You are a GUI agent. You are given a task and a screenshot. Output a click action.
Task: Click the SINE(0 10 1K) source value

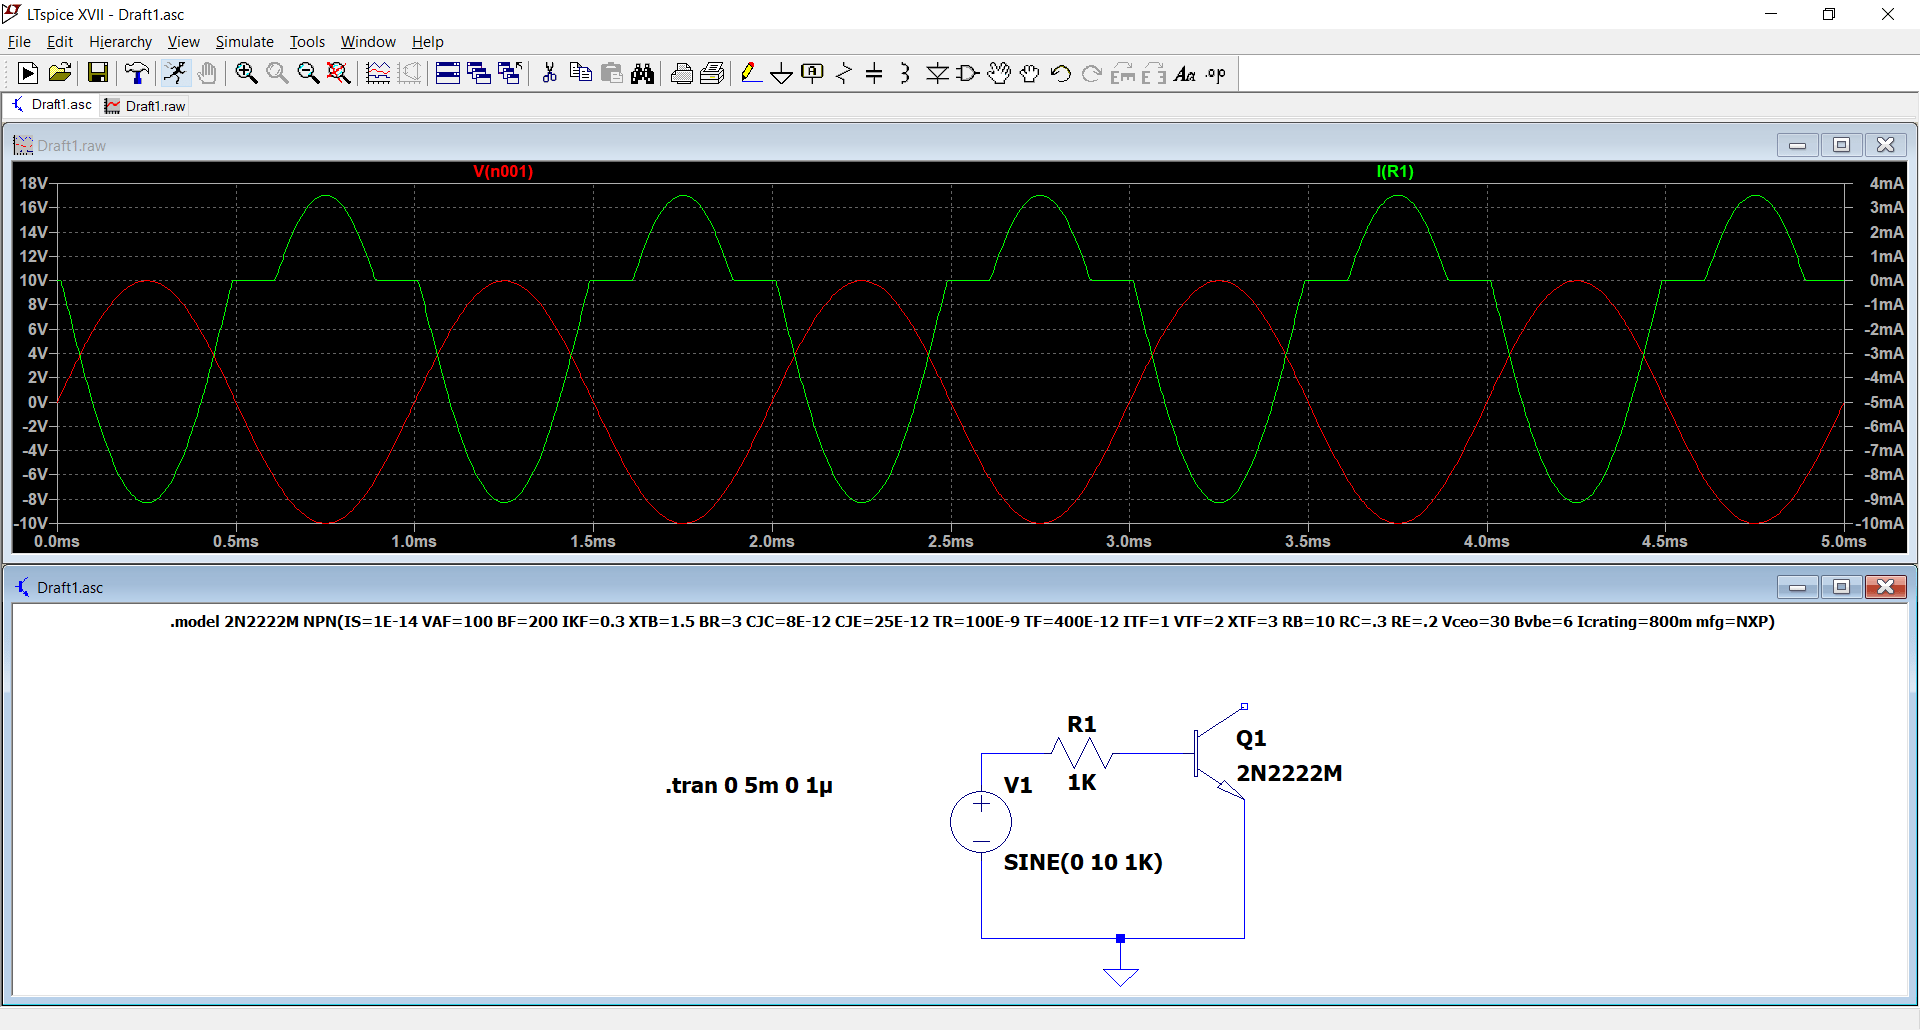point(1083,862)
